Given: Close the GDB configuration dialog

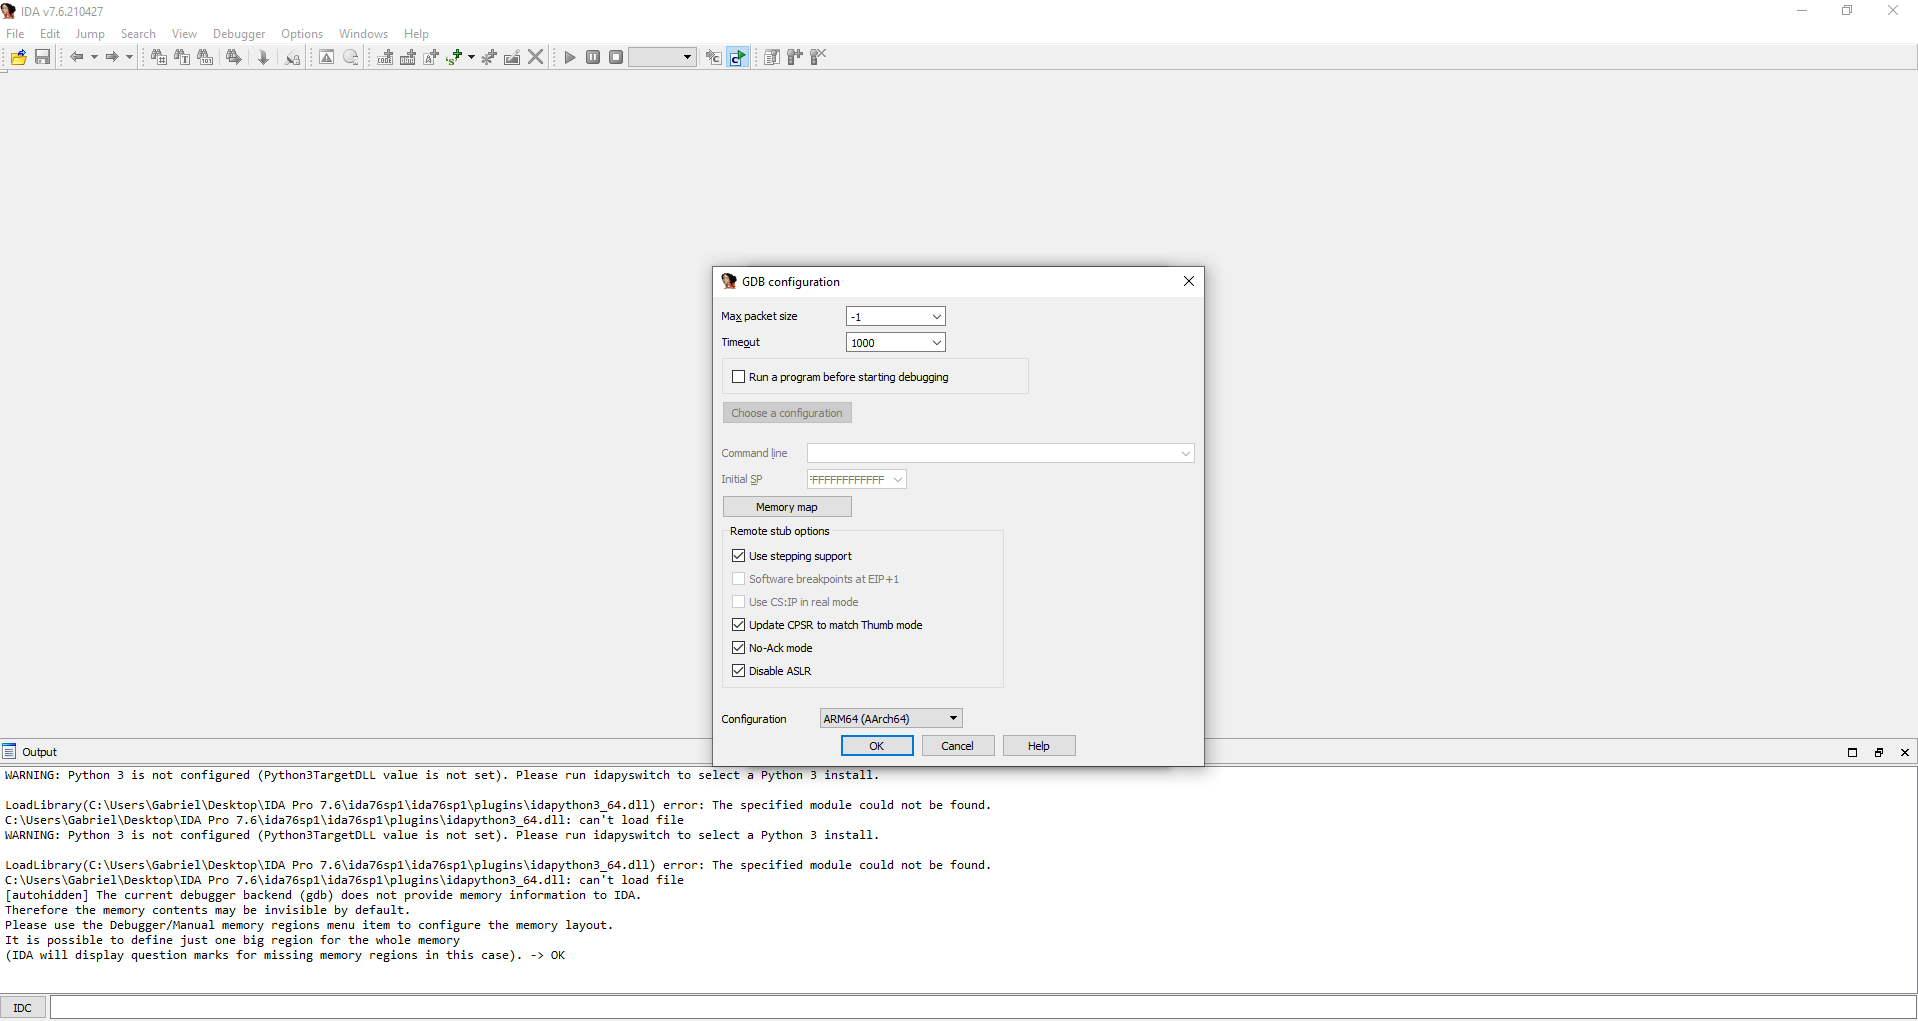Looking at the screenshot, I should coord(1189,281).
